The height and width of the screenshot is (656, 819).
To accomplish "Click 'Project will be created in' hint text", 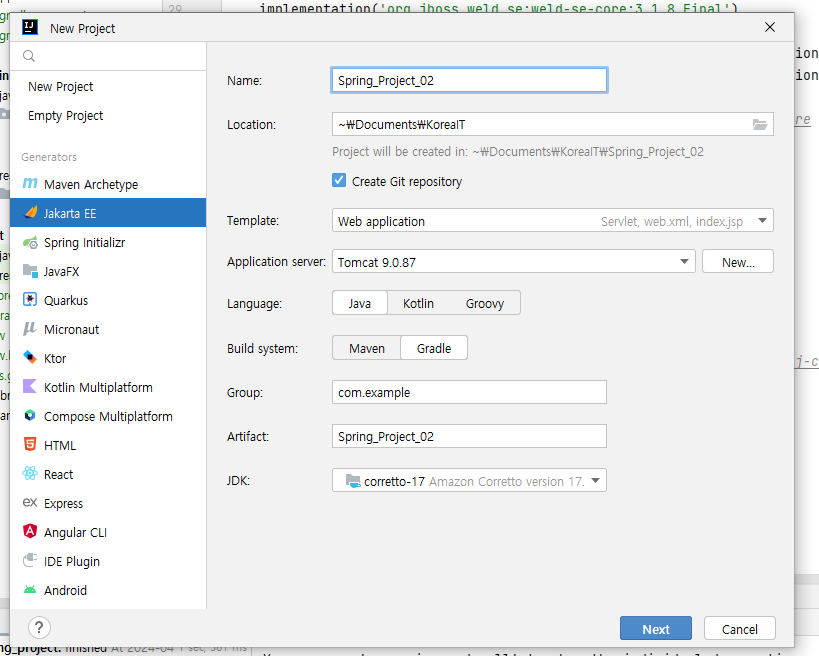I will [518, 151].
